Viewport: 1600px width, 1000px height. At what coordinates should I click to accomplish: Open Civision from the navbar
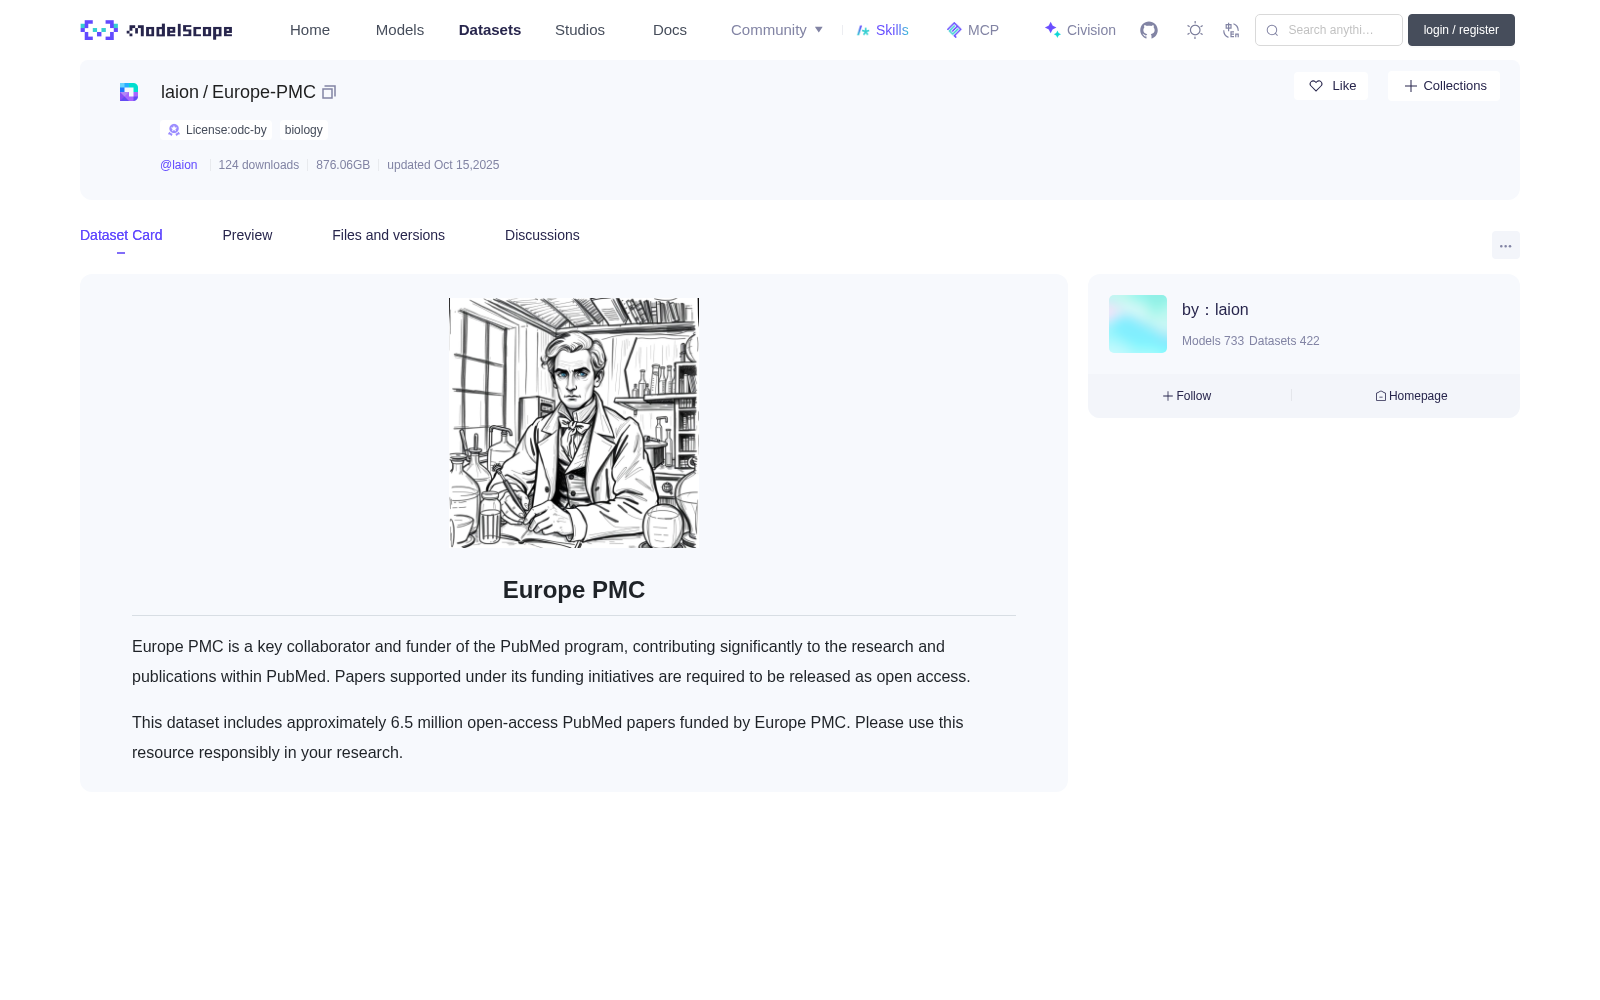tap(1080, 30)
